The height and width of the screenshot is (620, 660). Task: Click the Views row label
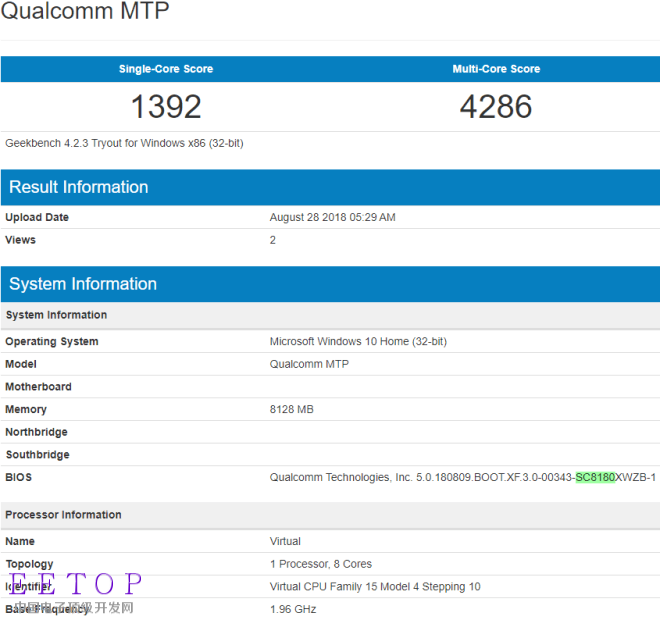point(20,240)
